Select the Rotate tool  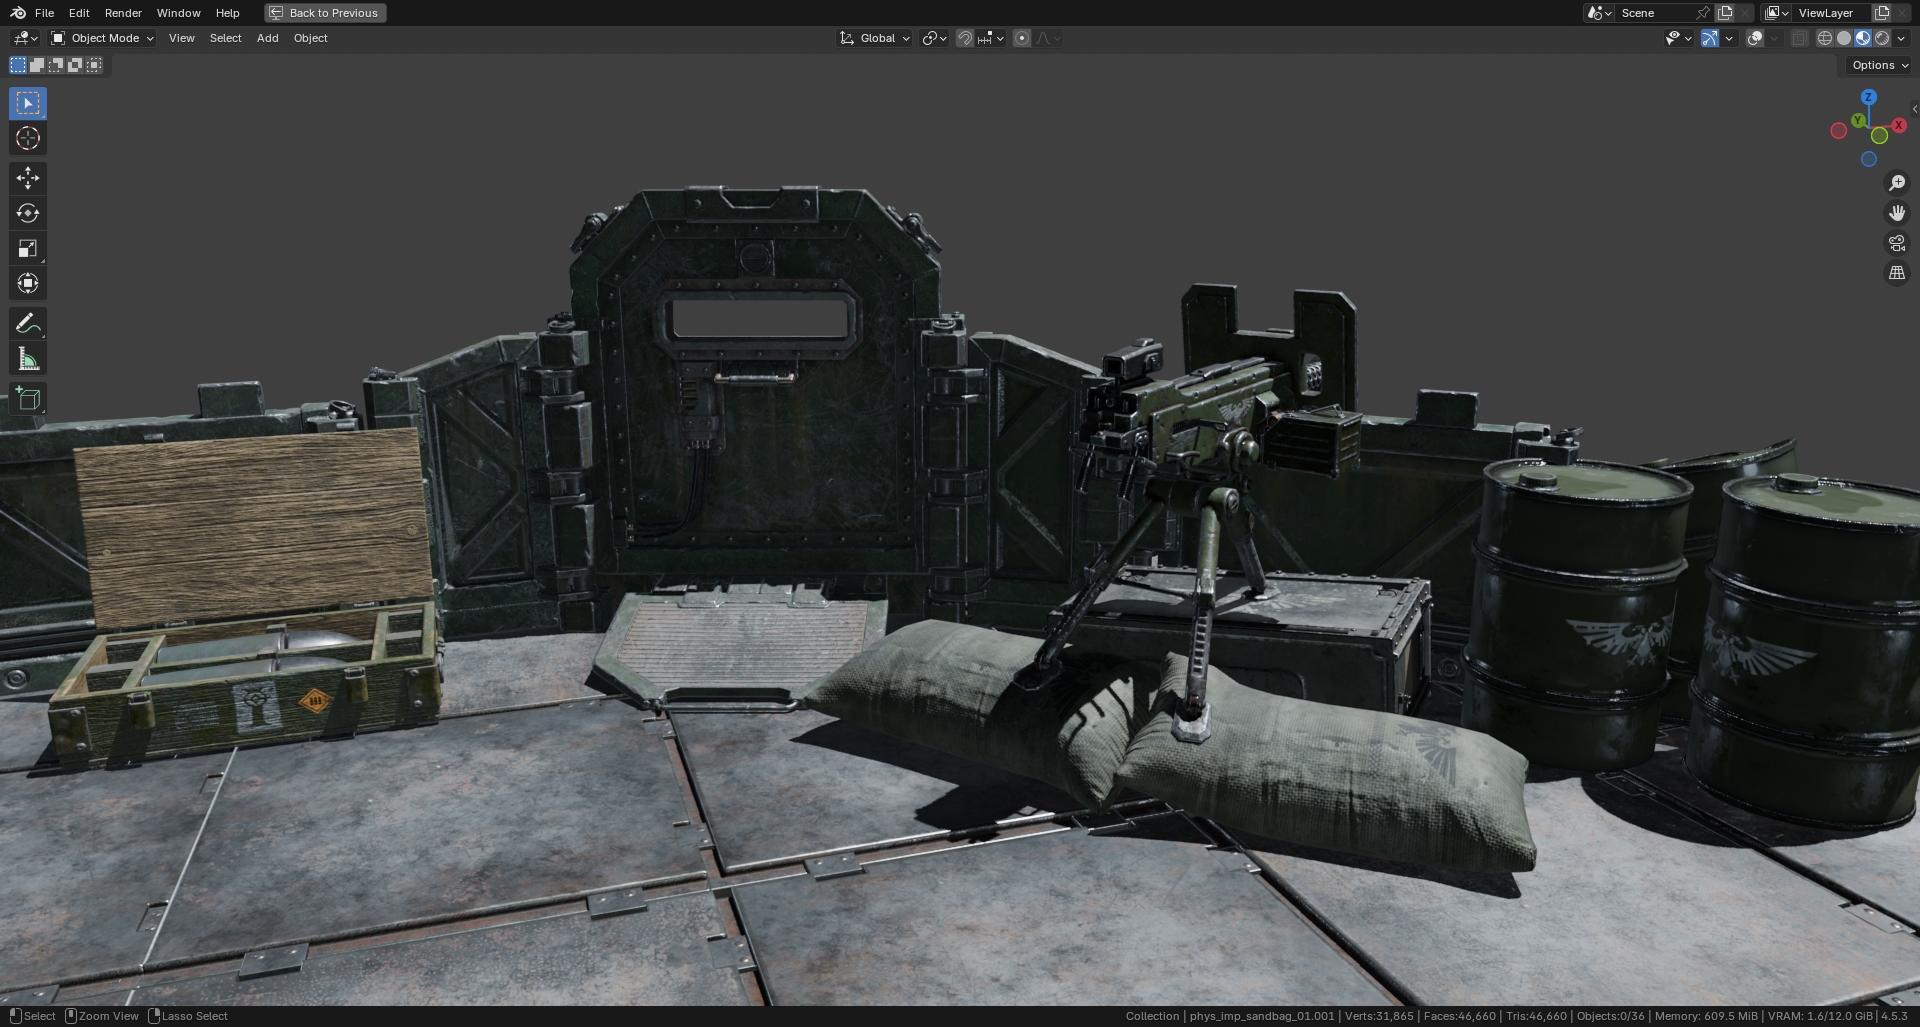(x=28, y=213)
